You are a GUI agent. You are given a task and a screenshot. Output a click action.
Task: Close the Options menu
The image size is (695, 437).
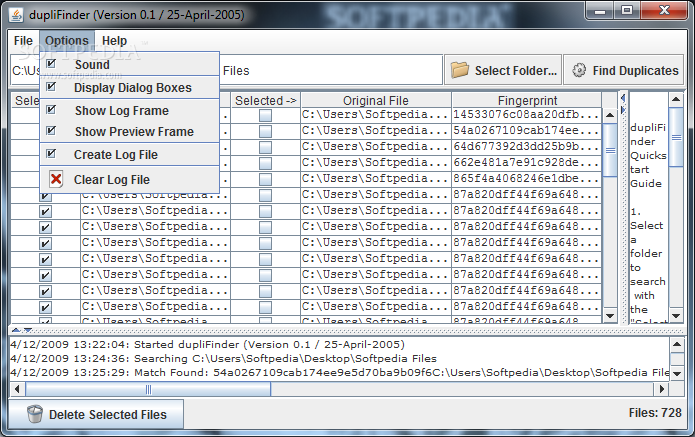click(x=67, y=41)
